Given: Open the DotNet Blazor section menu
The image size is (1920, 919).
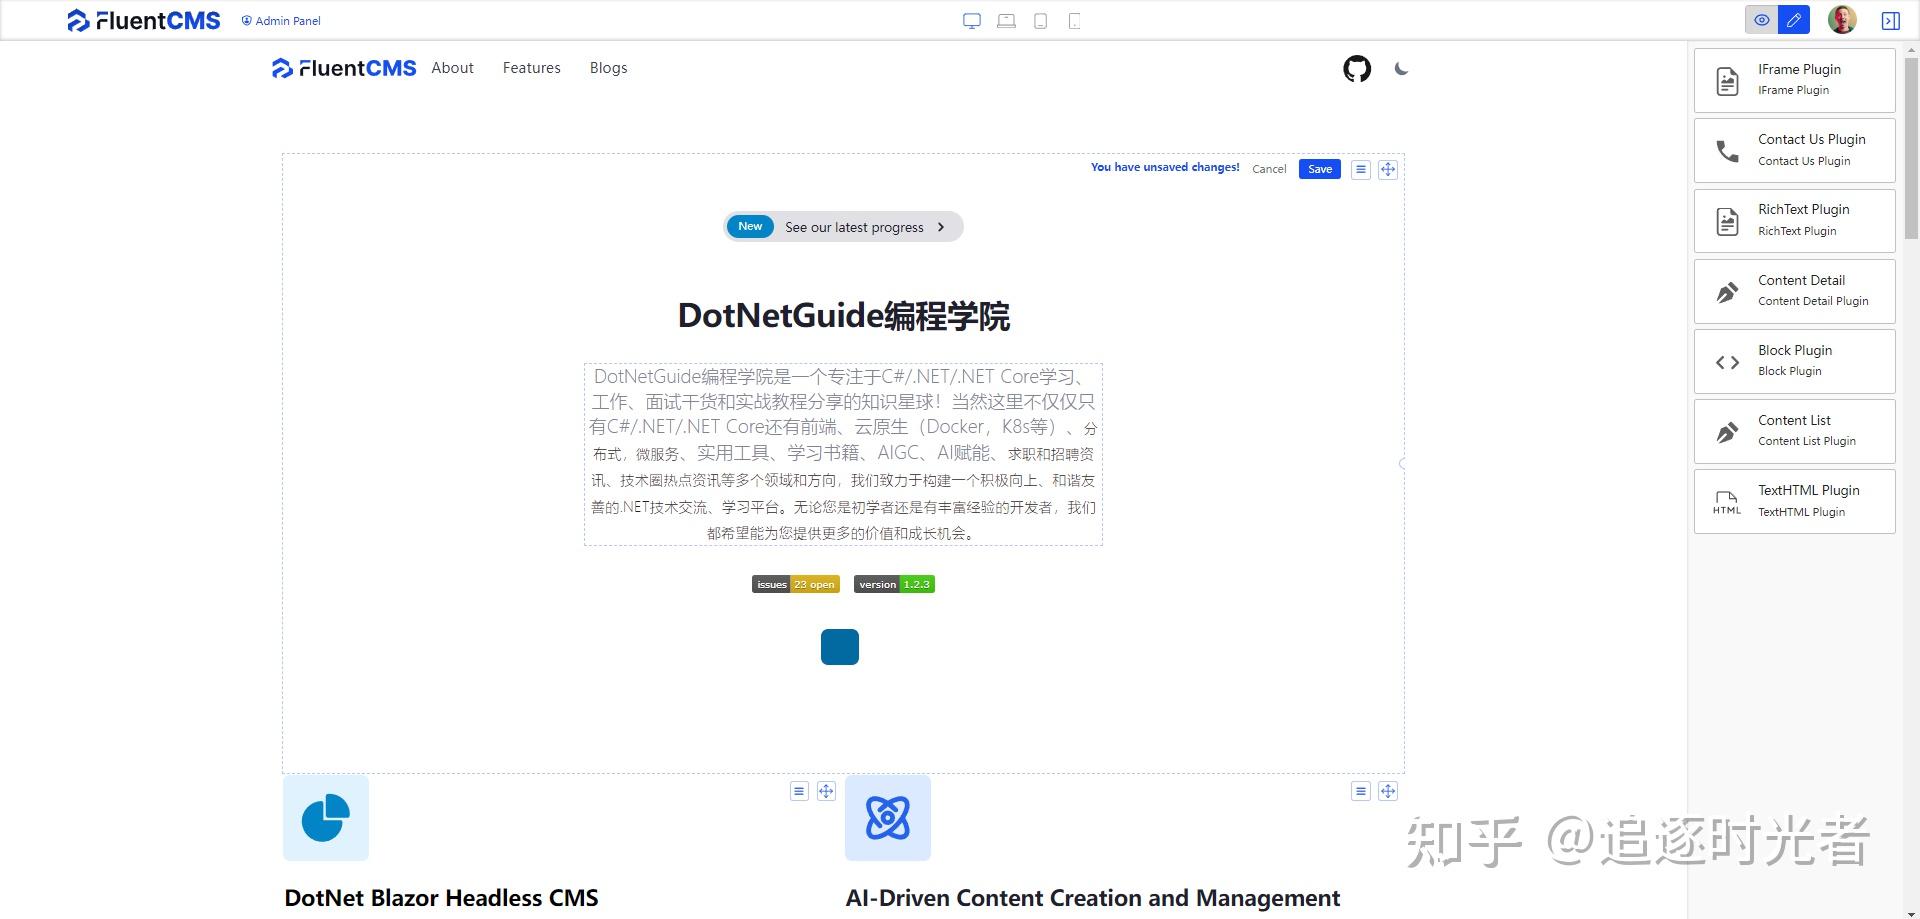Looking at the screenshot, I should pyautogui.click(x=799, y=790).
